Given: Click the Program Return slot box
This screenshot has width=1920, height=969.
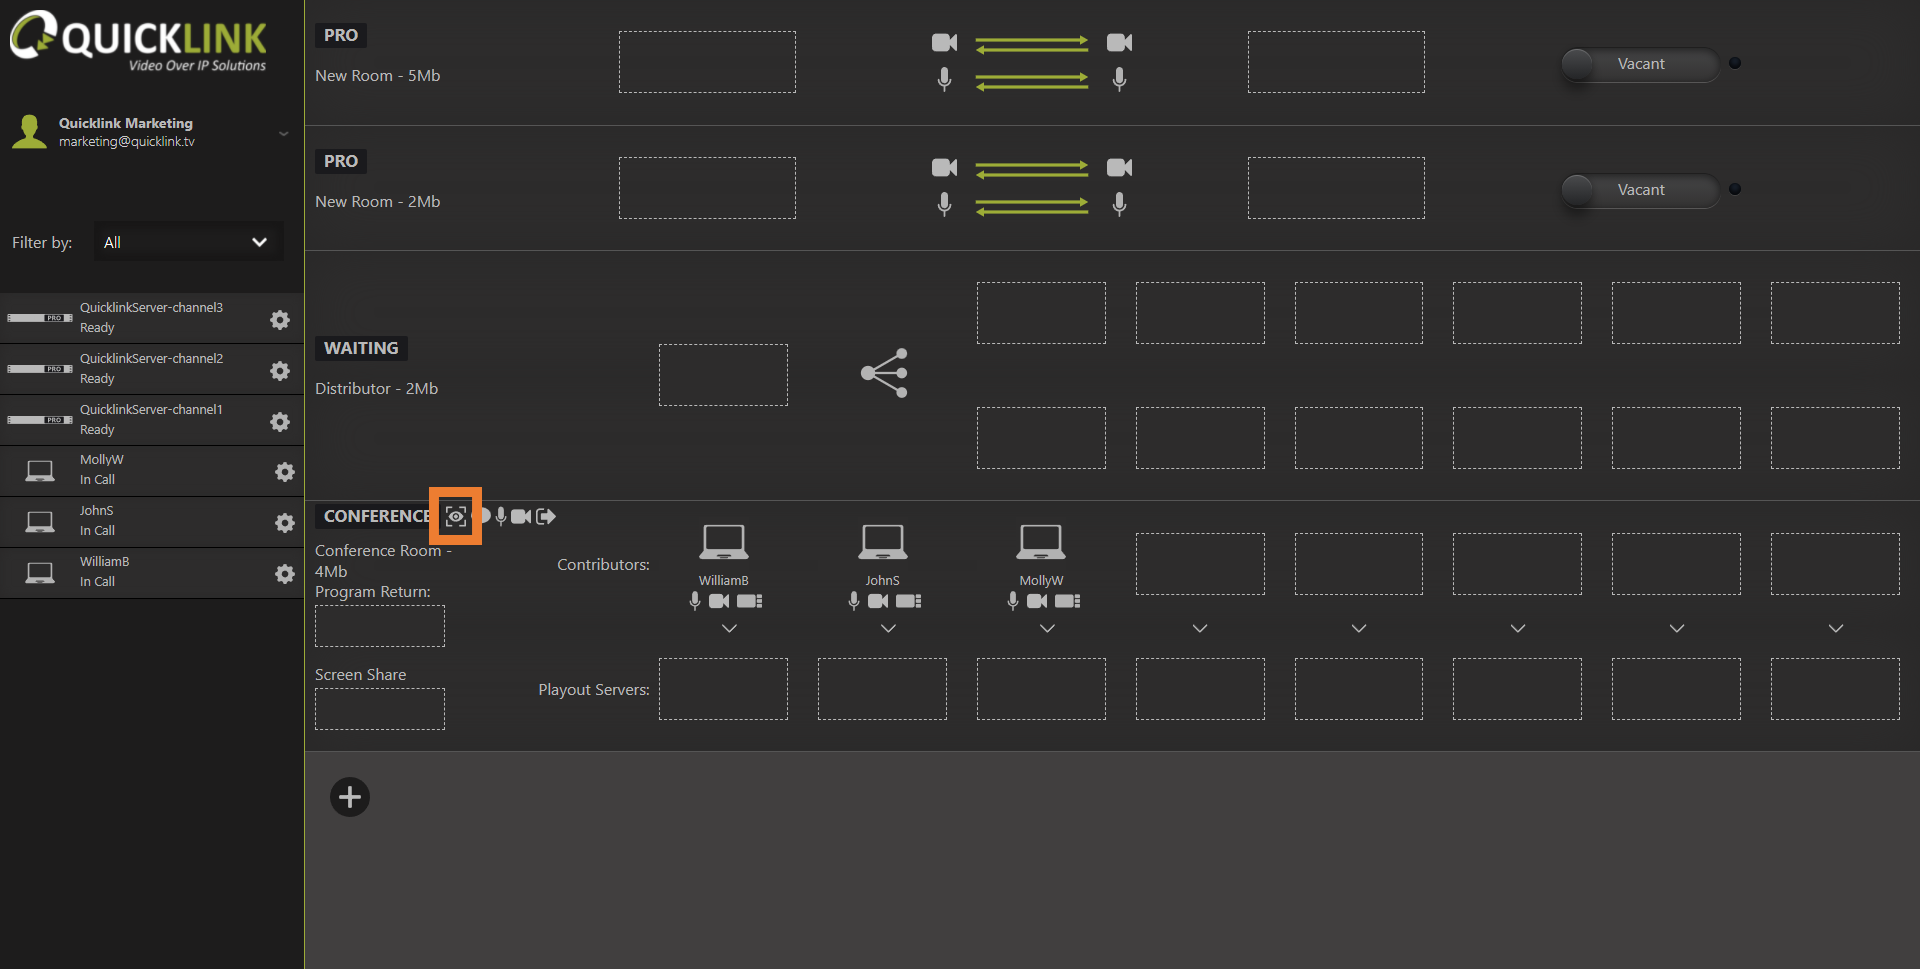Looking at the screenshot, I should point(380,626).
